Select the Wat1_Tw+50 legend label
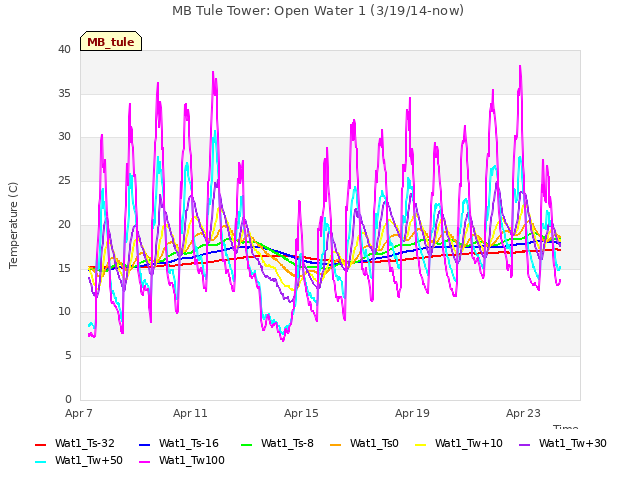This screenshot has width=640, height=480. (89, 461)
